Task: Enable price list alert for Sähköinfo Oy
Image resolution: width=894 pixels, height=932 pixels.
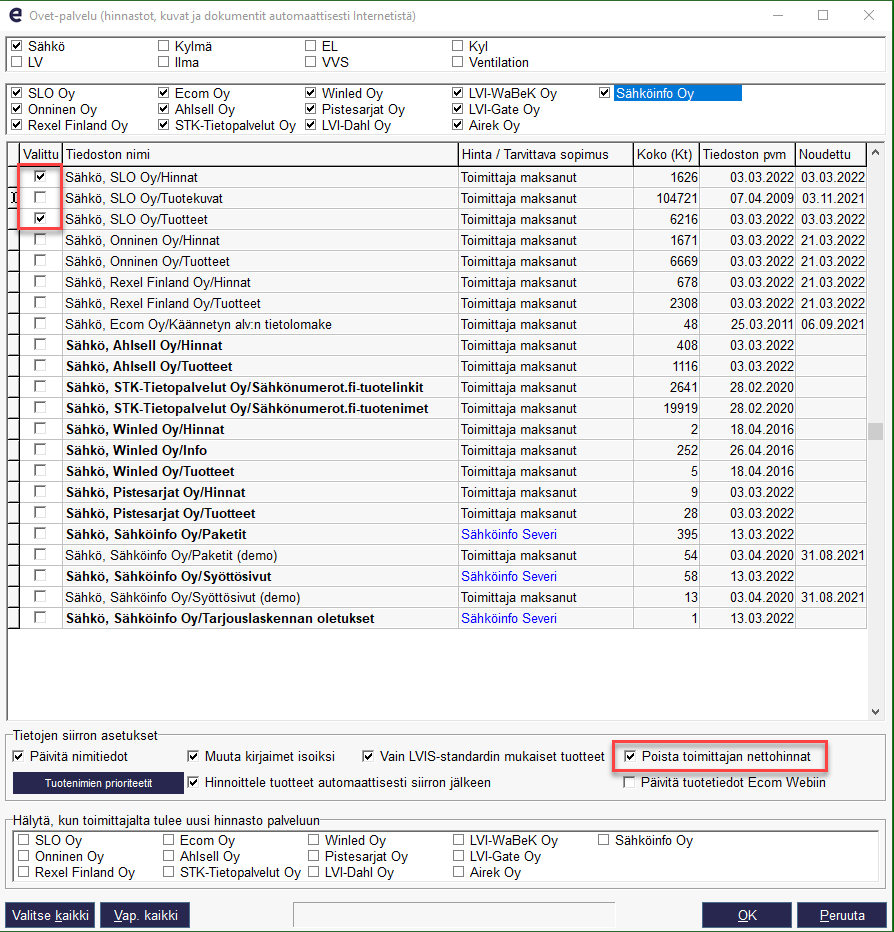Action: click(x=603, y=840)
